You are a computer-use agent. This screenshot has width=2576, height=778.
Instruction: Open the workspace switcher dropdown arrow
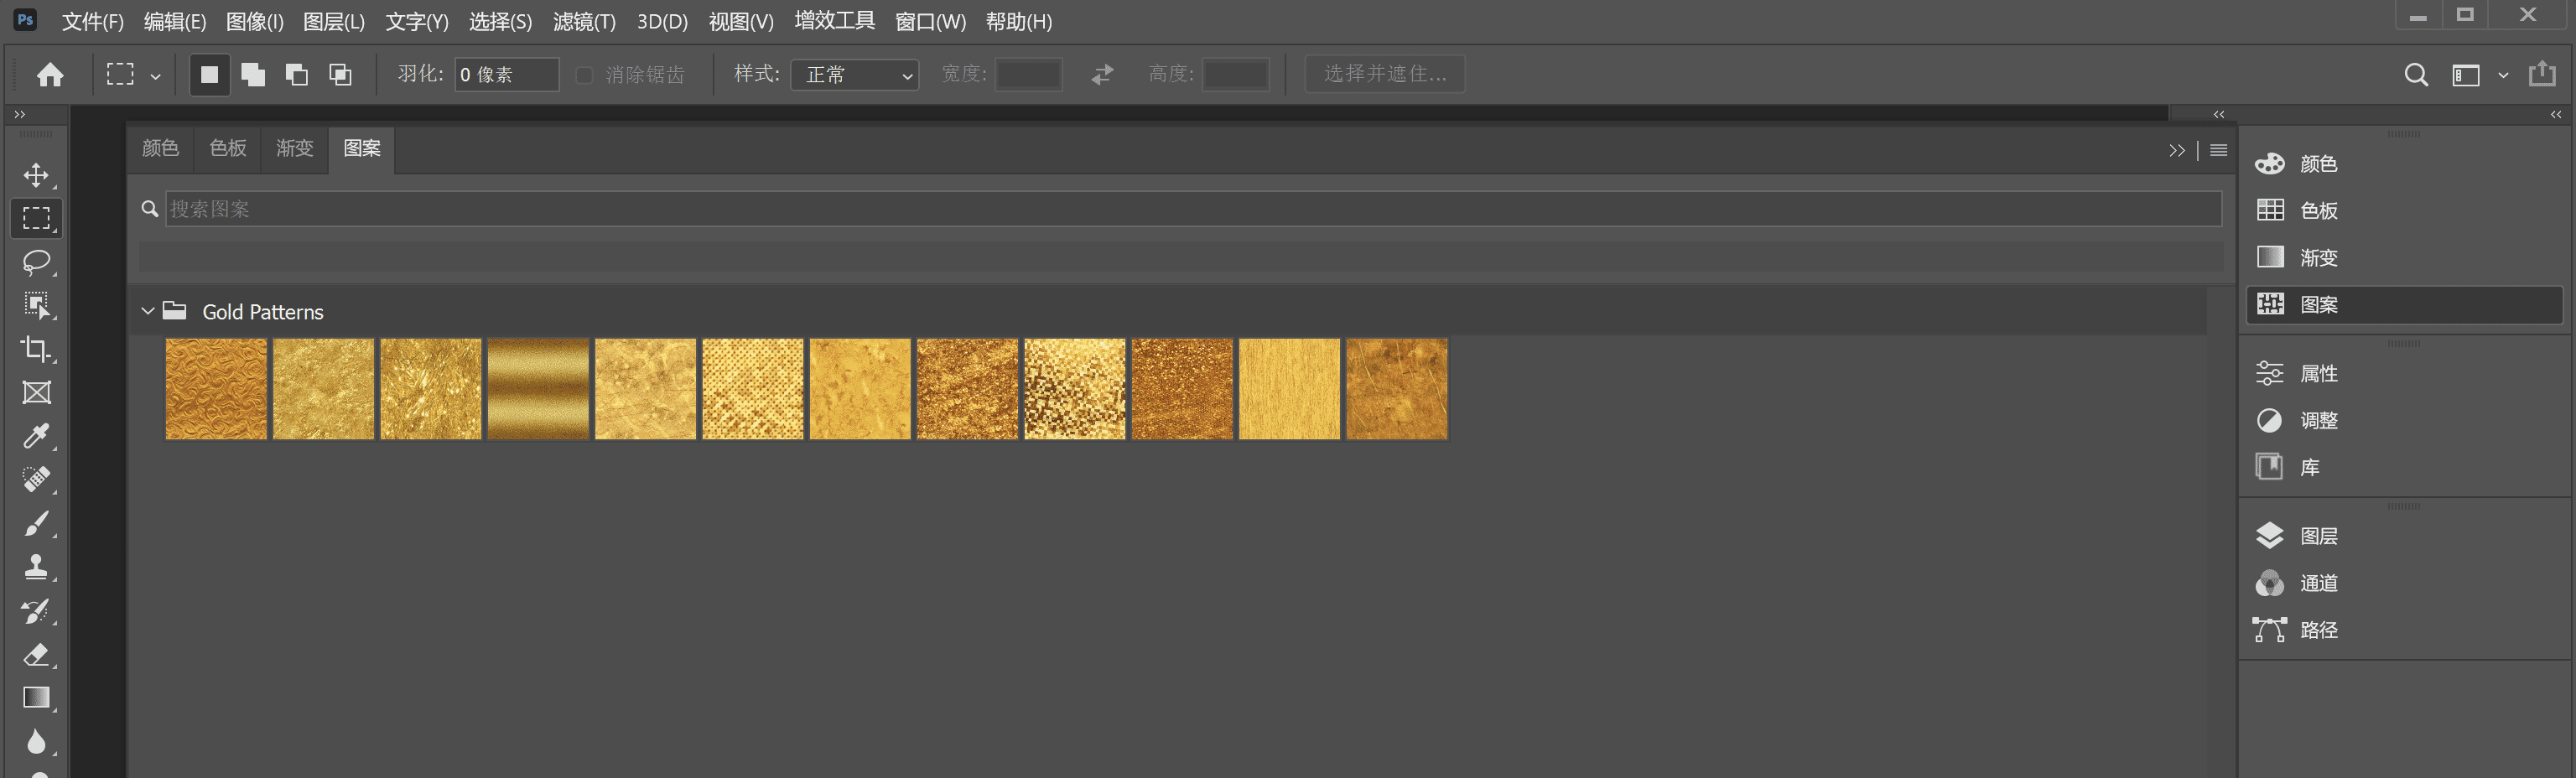pyautogui.click(x=2503, y=75)
